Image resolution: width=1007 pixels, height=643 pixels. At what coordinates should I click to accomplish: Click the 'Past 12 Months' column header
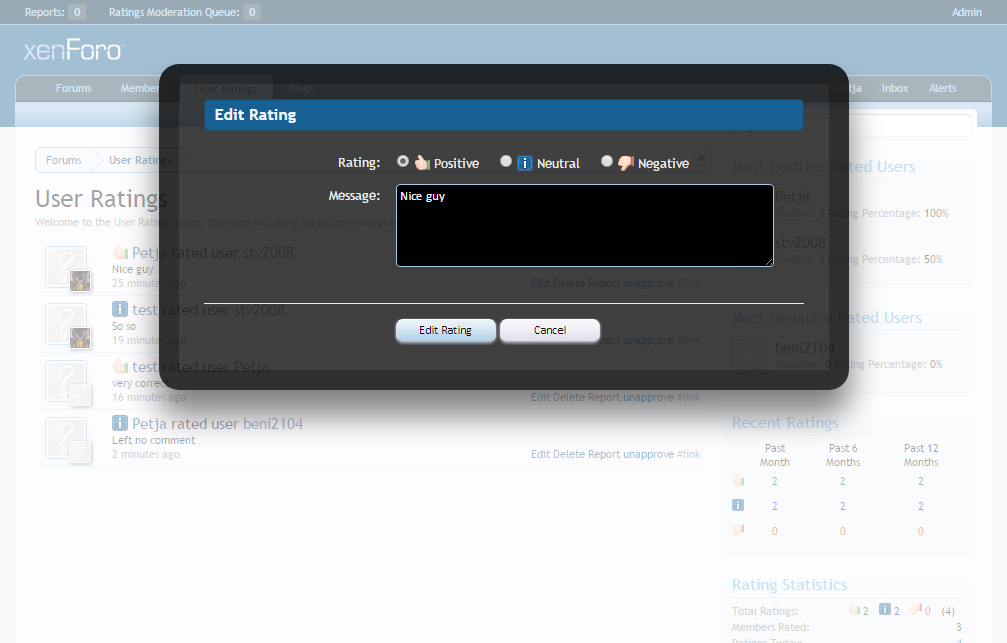pos(921,455)
